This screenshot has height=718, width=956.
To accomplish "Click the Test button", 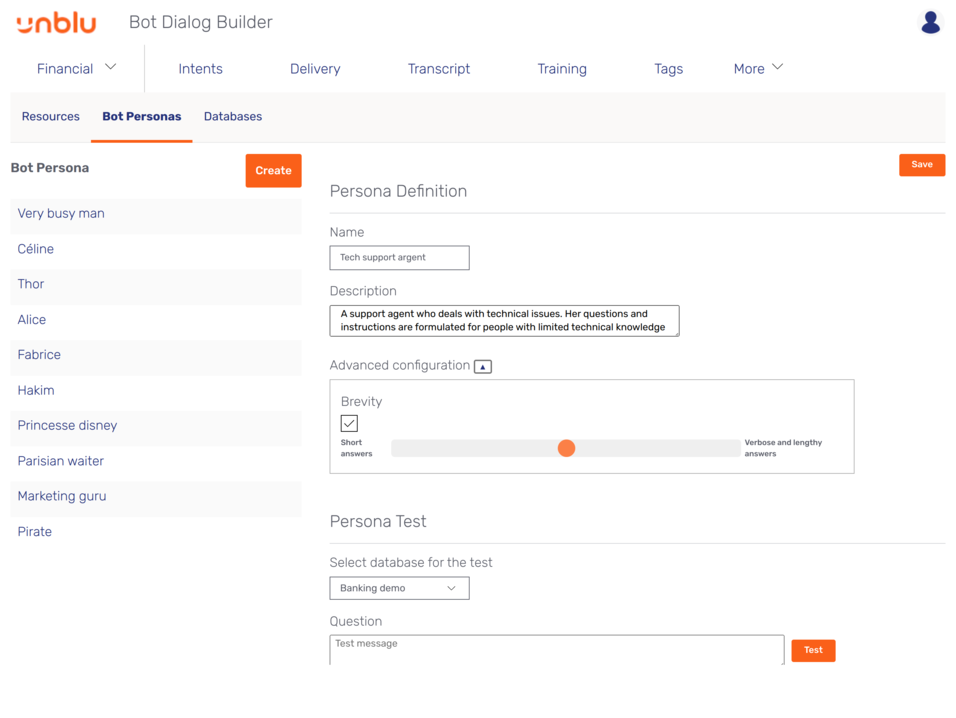I will (813, 650).
